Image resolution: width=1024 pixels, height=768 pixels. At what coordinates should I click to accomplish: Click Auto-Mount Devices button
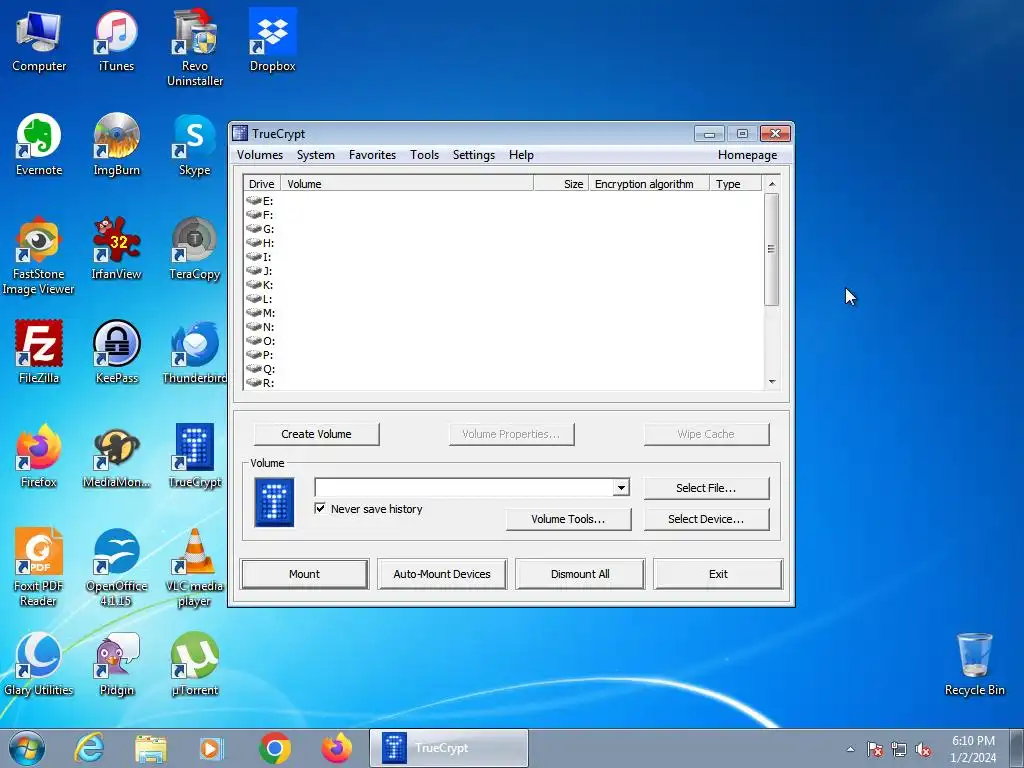(442, 574)
